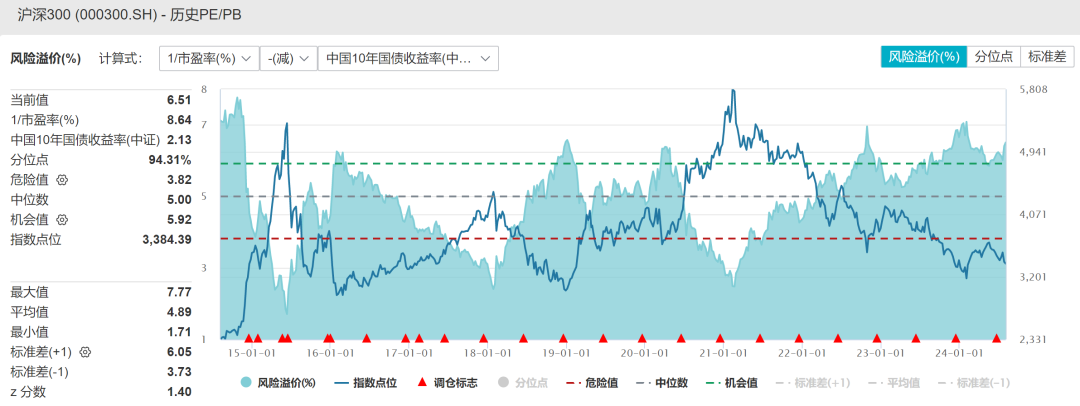This screenshot has height=406, width=1080.
Task: Open settings gear next to 机会值
Action: click(63, 220)
